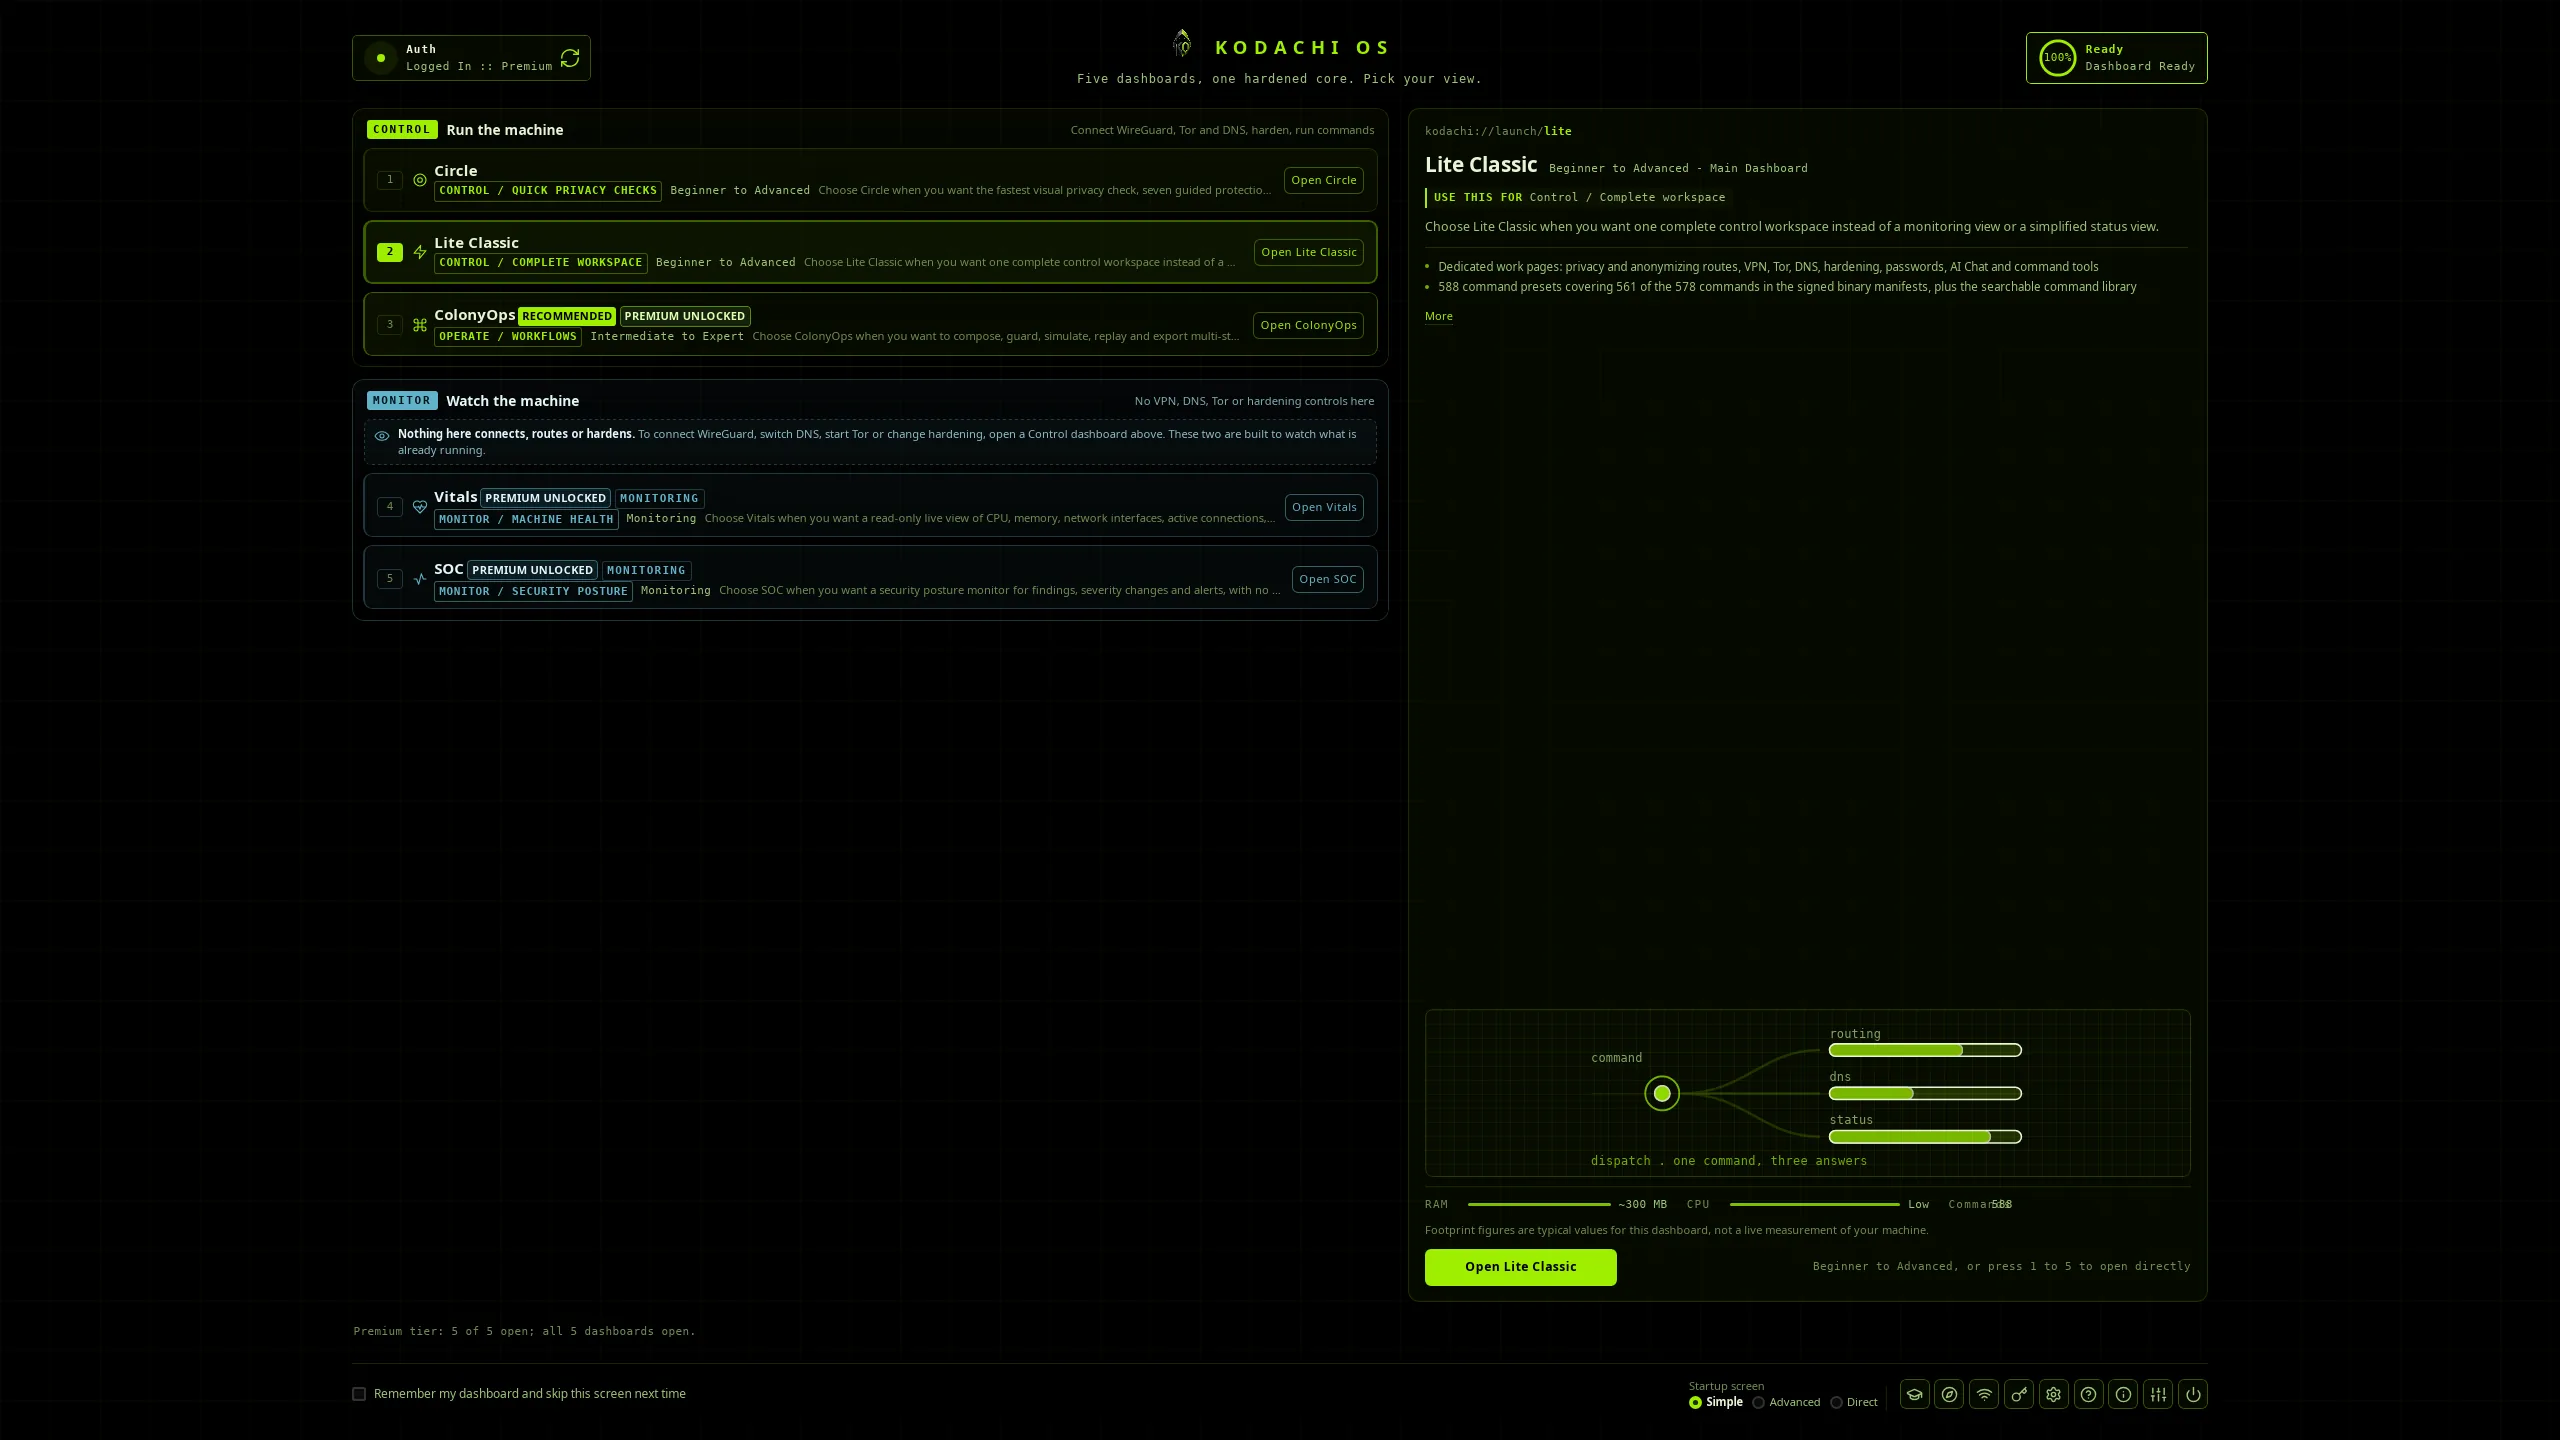Select the SOC dashboard row
This screenshot has width=2560, height=1440.
coord(870,579)
